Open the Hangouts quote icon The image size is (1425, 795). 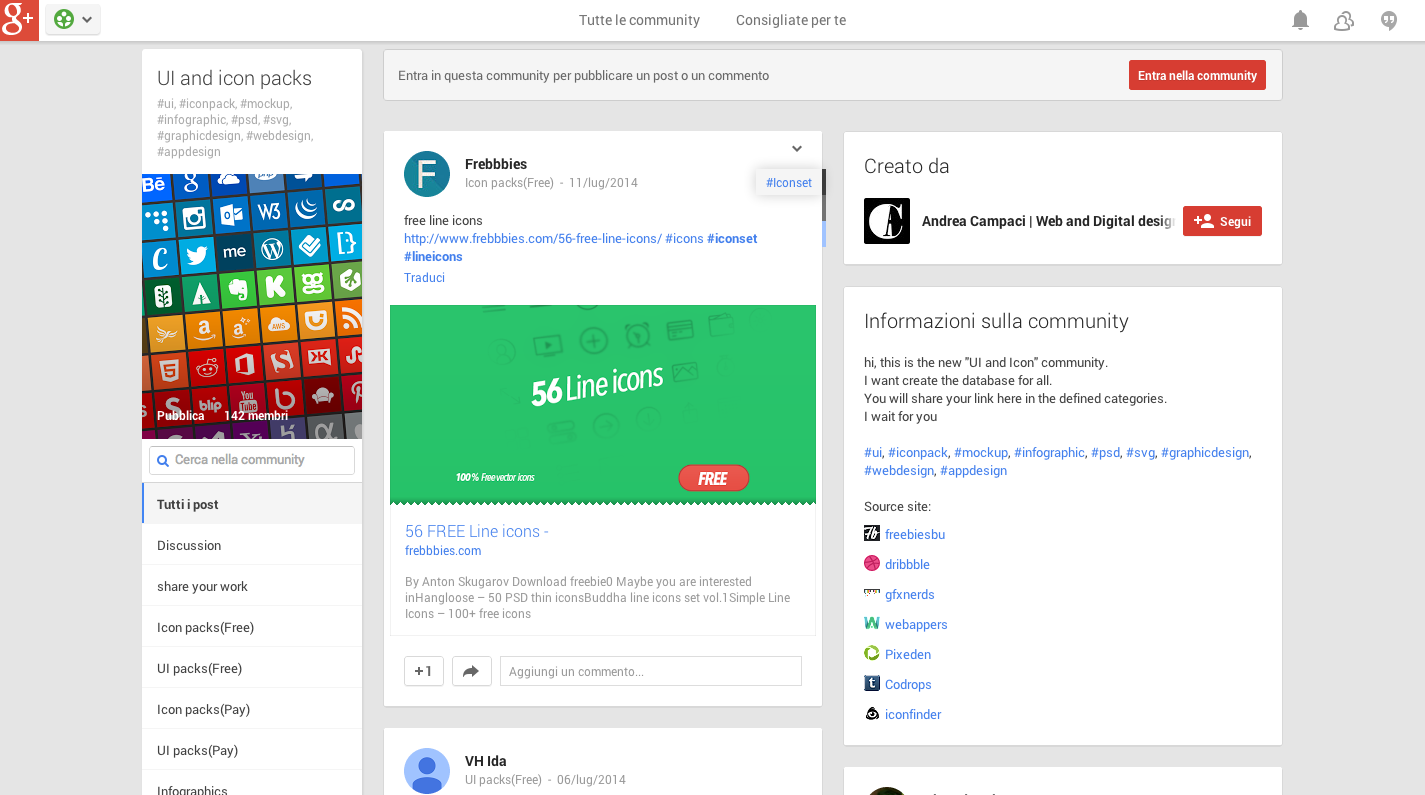(x=1389, y=20)
